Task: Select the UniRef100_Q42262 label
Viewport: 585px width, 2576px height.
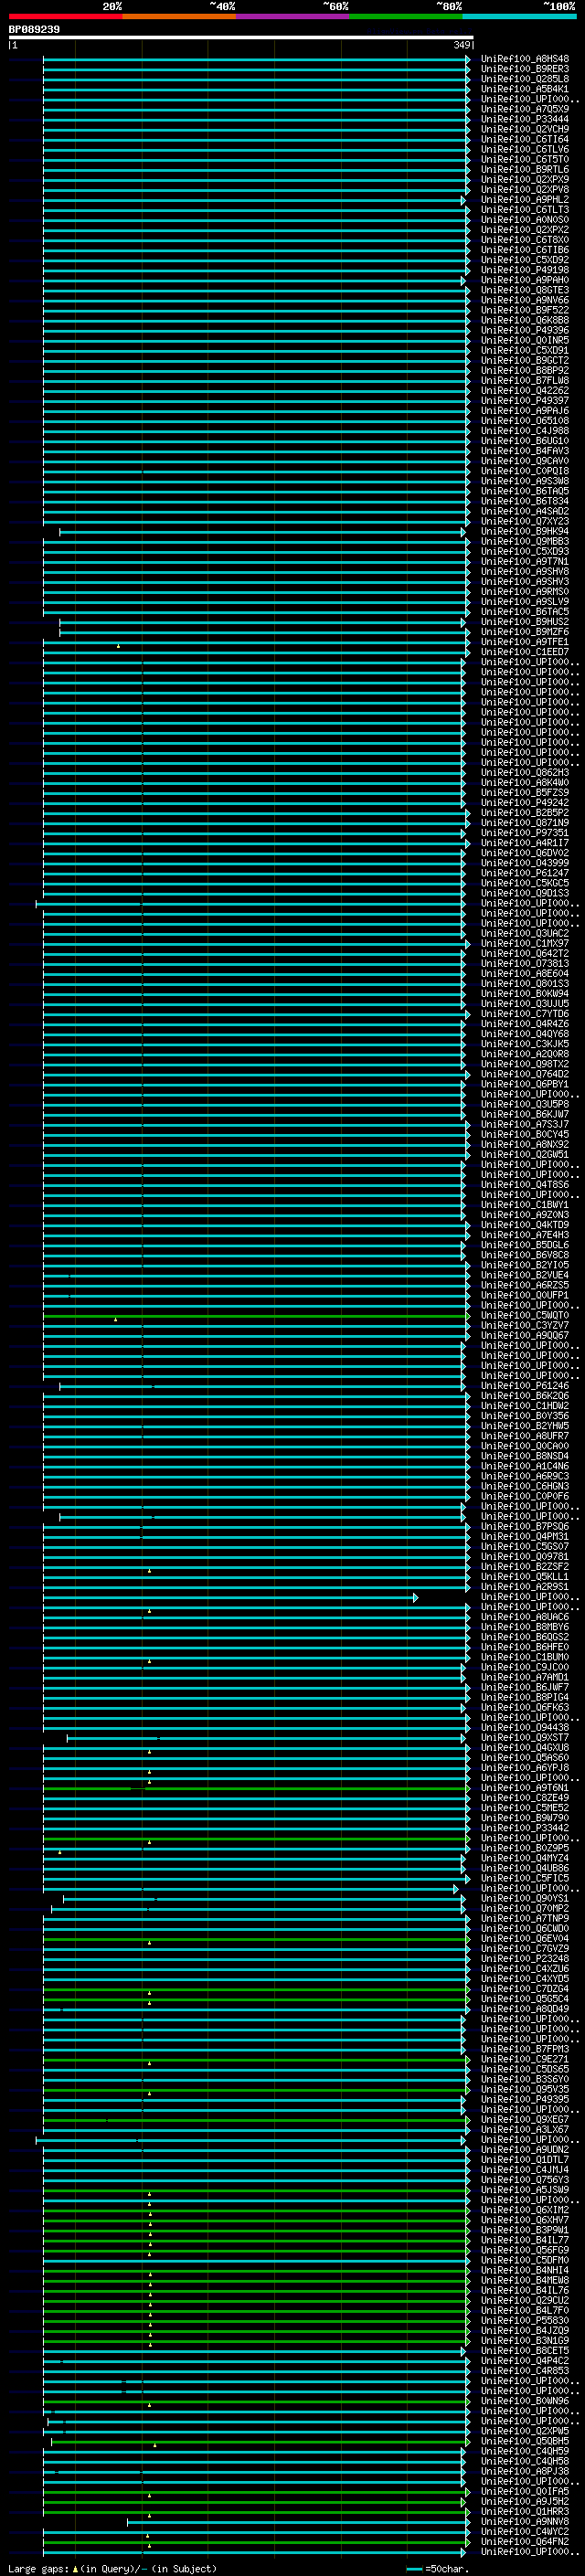Action: [525, 391]
